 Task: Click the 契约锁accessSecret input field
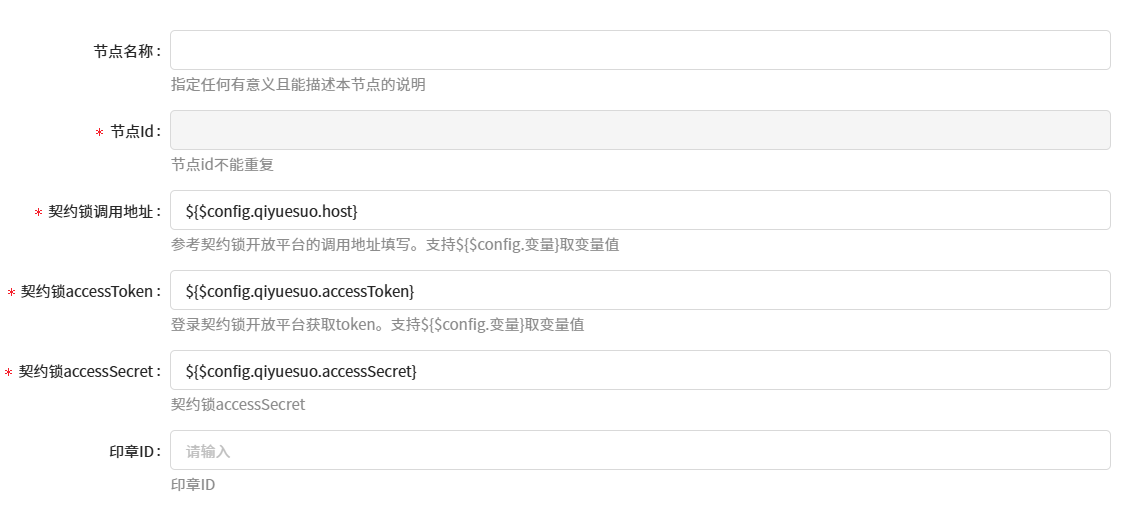(640, 370)
